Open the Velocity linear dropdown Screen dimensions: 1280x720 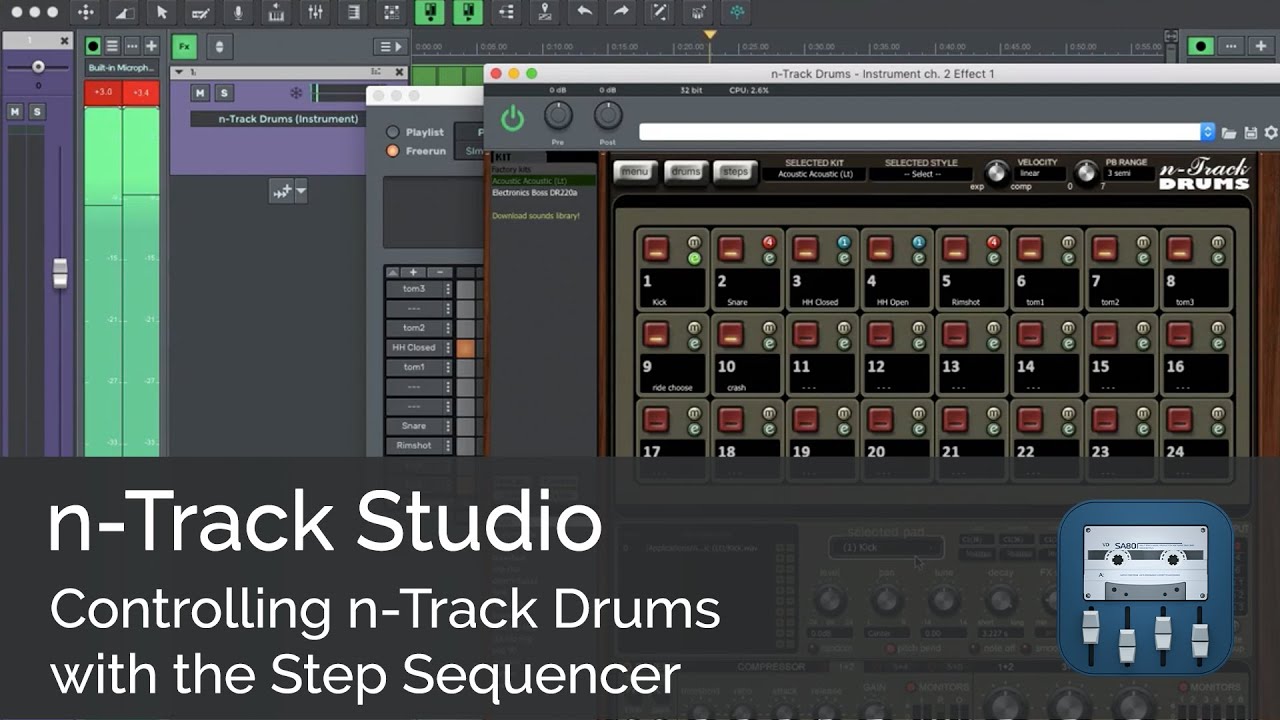(1040, 173)
